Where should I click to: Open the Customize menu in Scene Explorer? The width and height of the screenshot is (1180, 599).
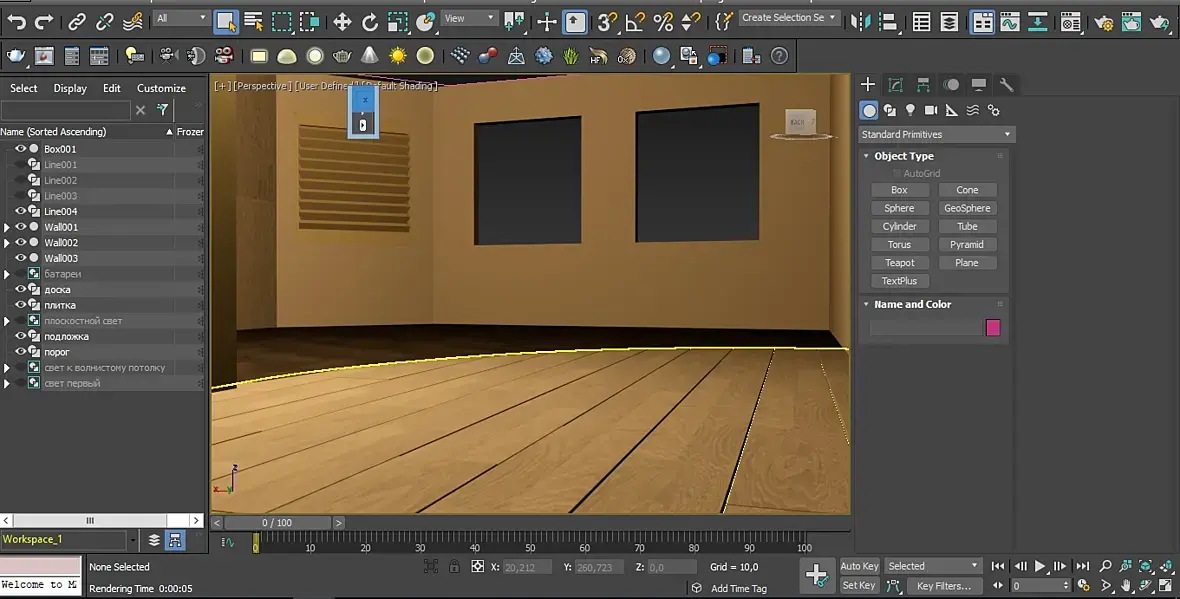(x=161, y=88)
